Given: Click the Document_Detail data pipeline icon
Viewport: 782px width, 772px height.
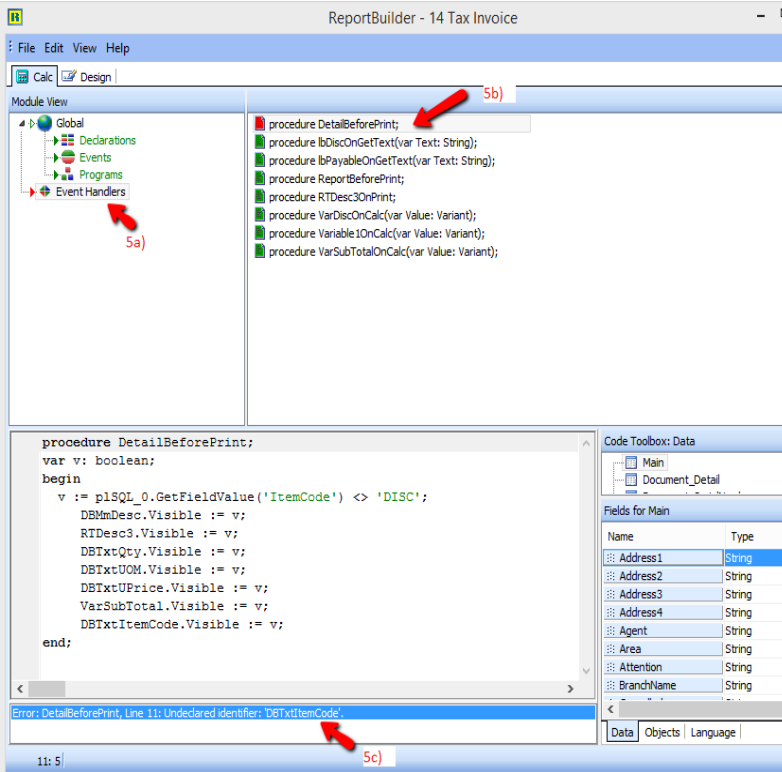Looking at the screenshot, I should [x=631, y=480].
